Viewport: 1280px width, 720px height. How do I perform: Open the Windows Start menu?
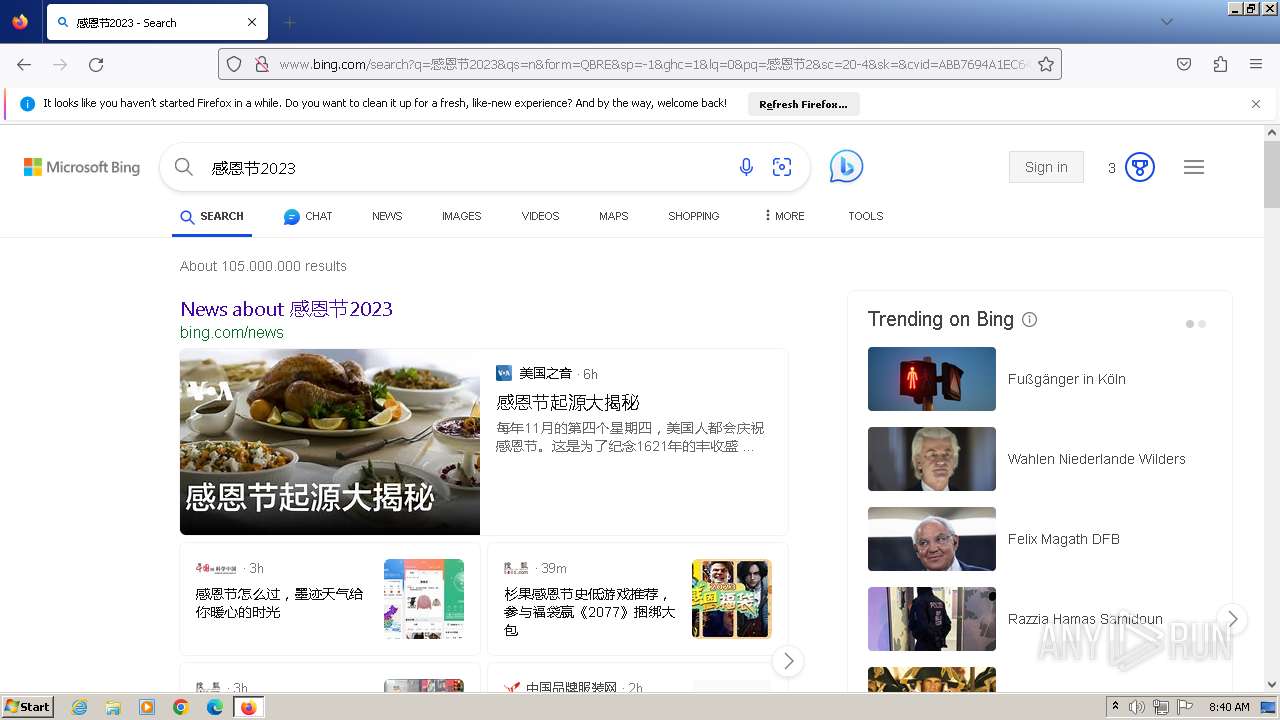27,706
